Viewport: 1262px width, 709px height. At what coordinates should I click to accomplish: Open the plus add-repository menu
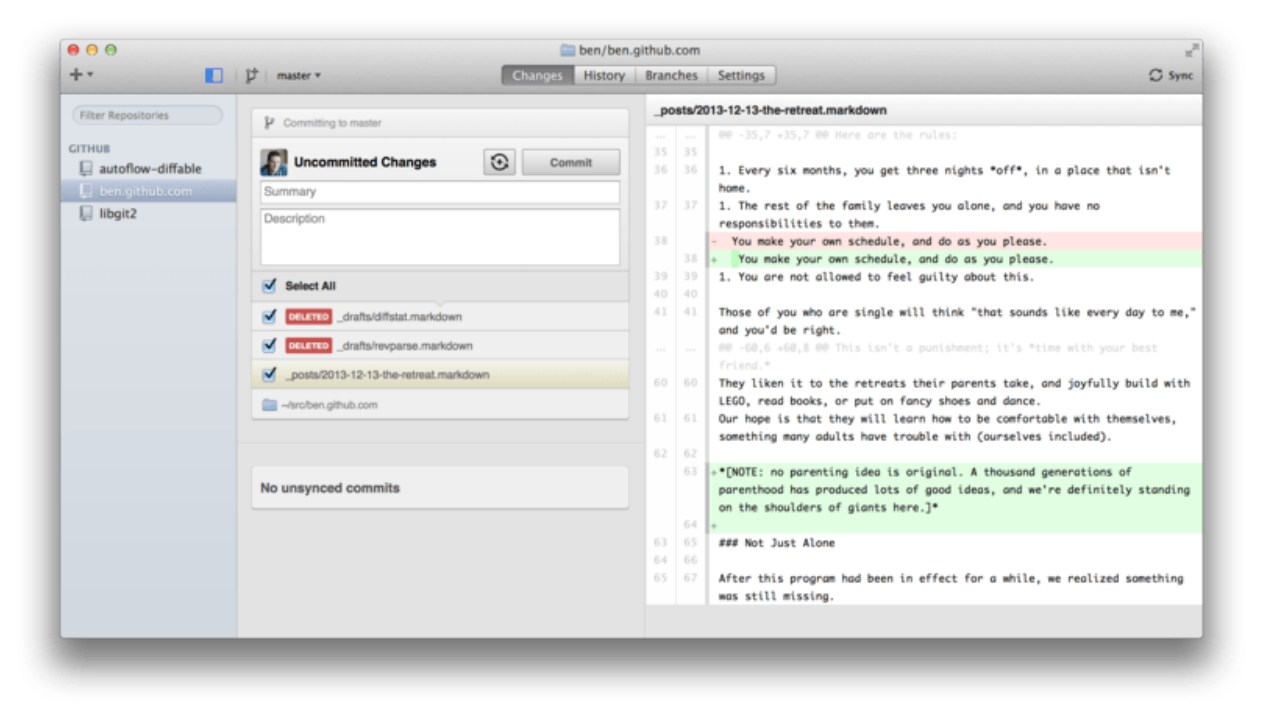click(x=81, y=75)
